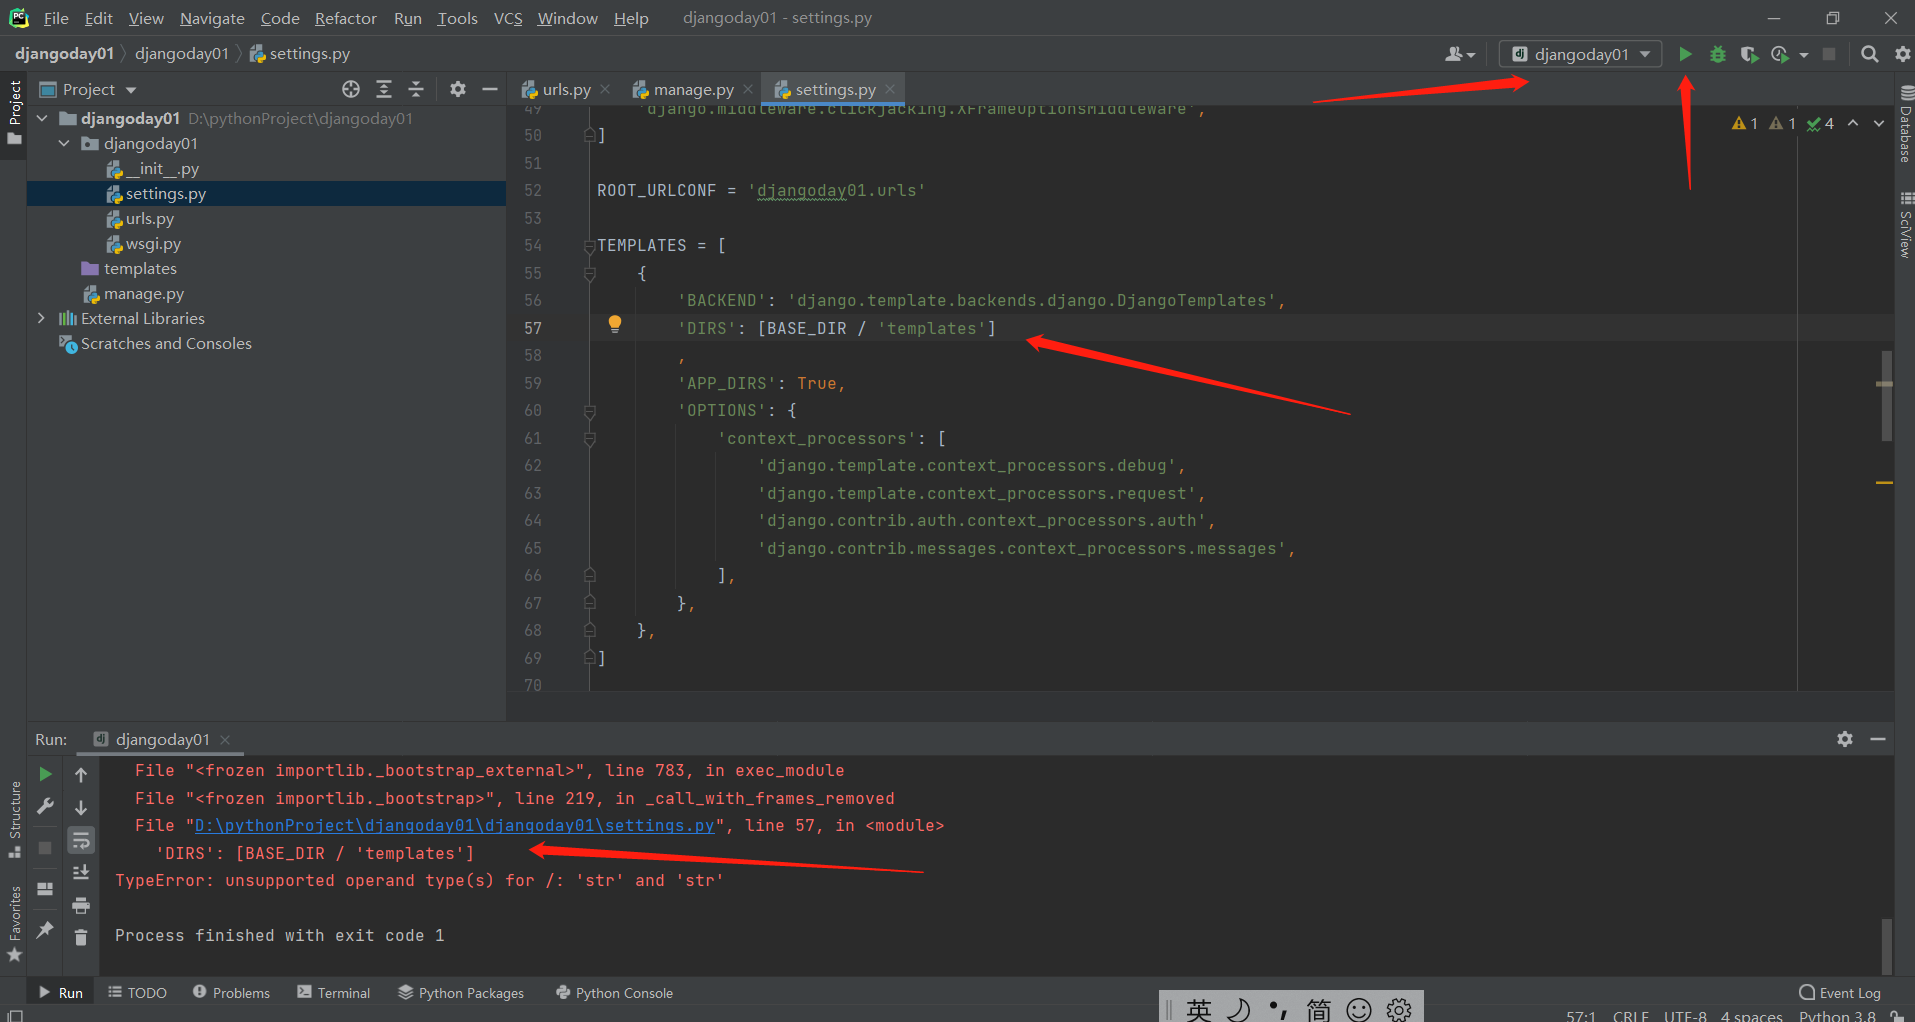Open the TODO tool window
The image size is (1915, 1022).
(x=137, y=993)
